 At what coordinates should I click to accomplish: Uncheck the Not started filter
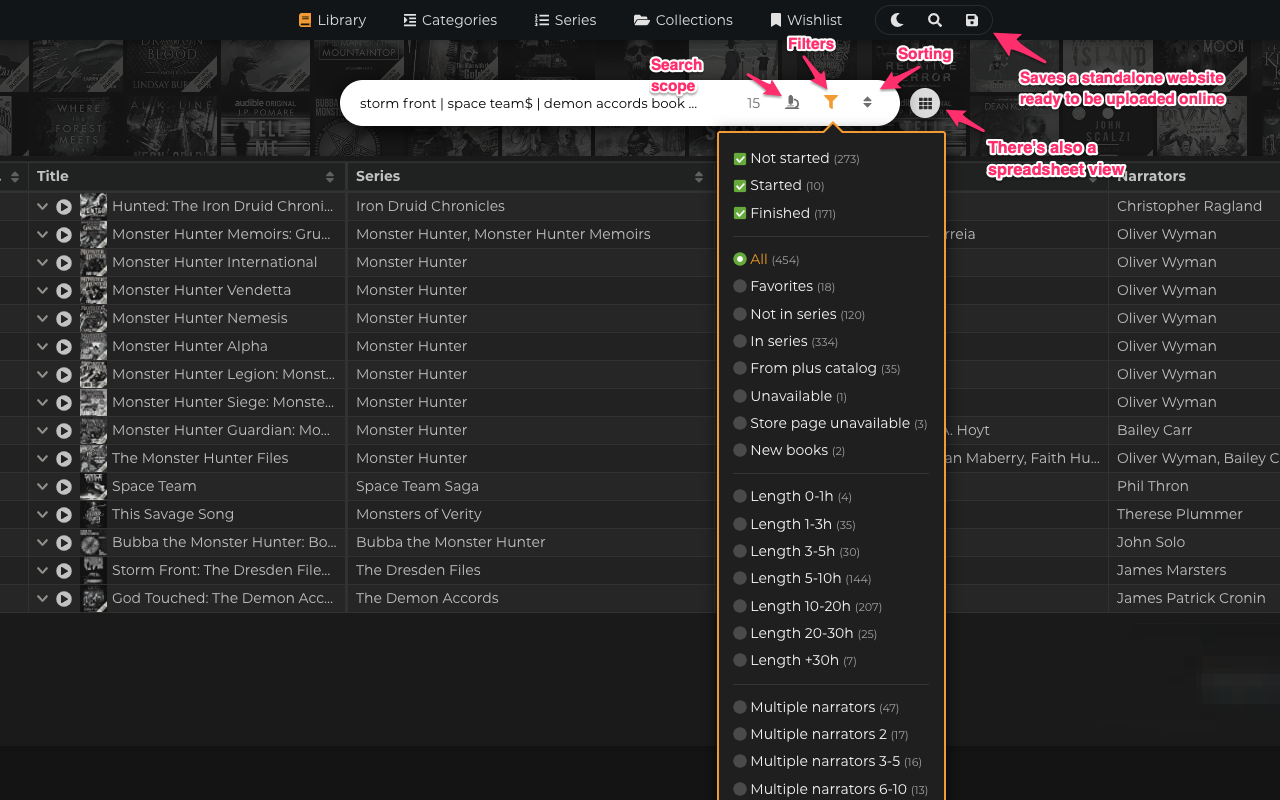[739, 157]
